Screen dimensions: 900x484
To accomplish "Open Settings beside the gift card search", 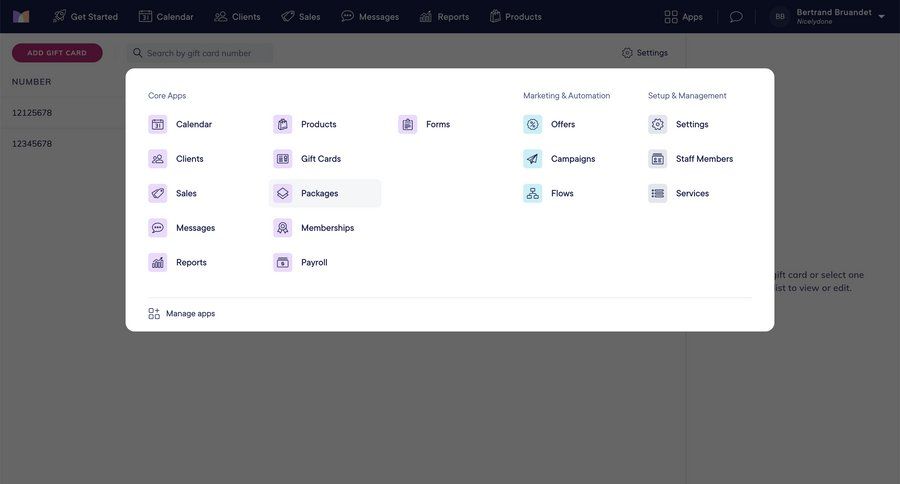I will [645, 53].
